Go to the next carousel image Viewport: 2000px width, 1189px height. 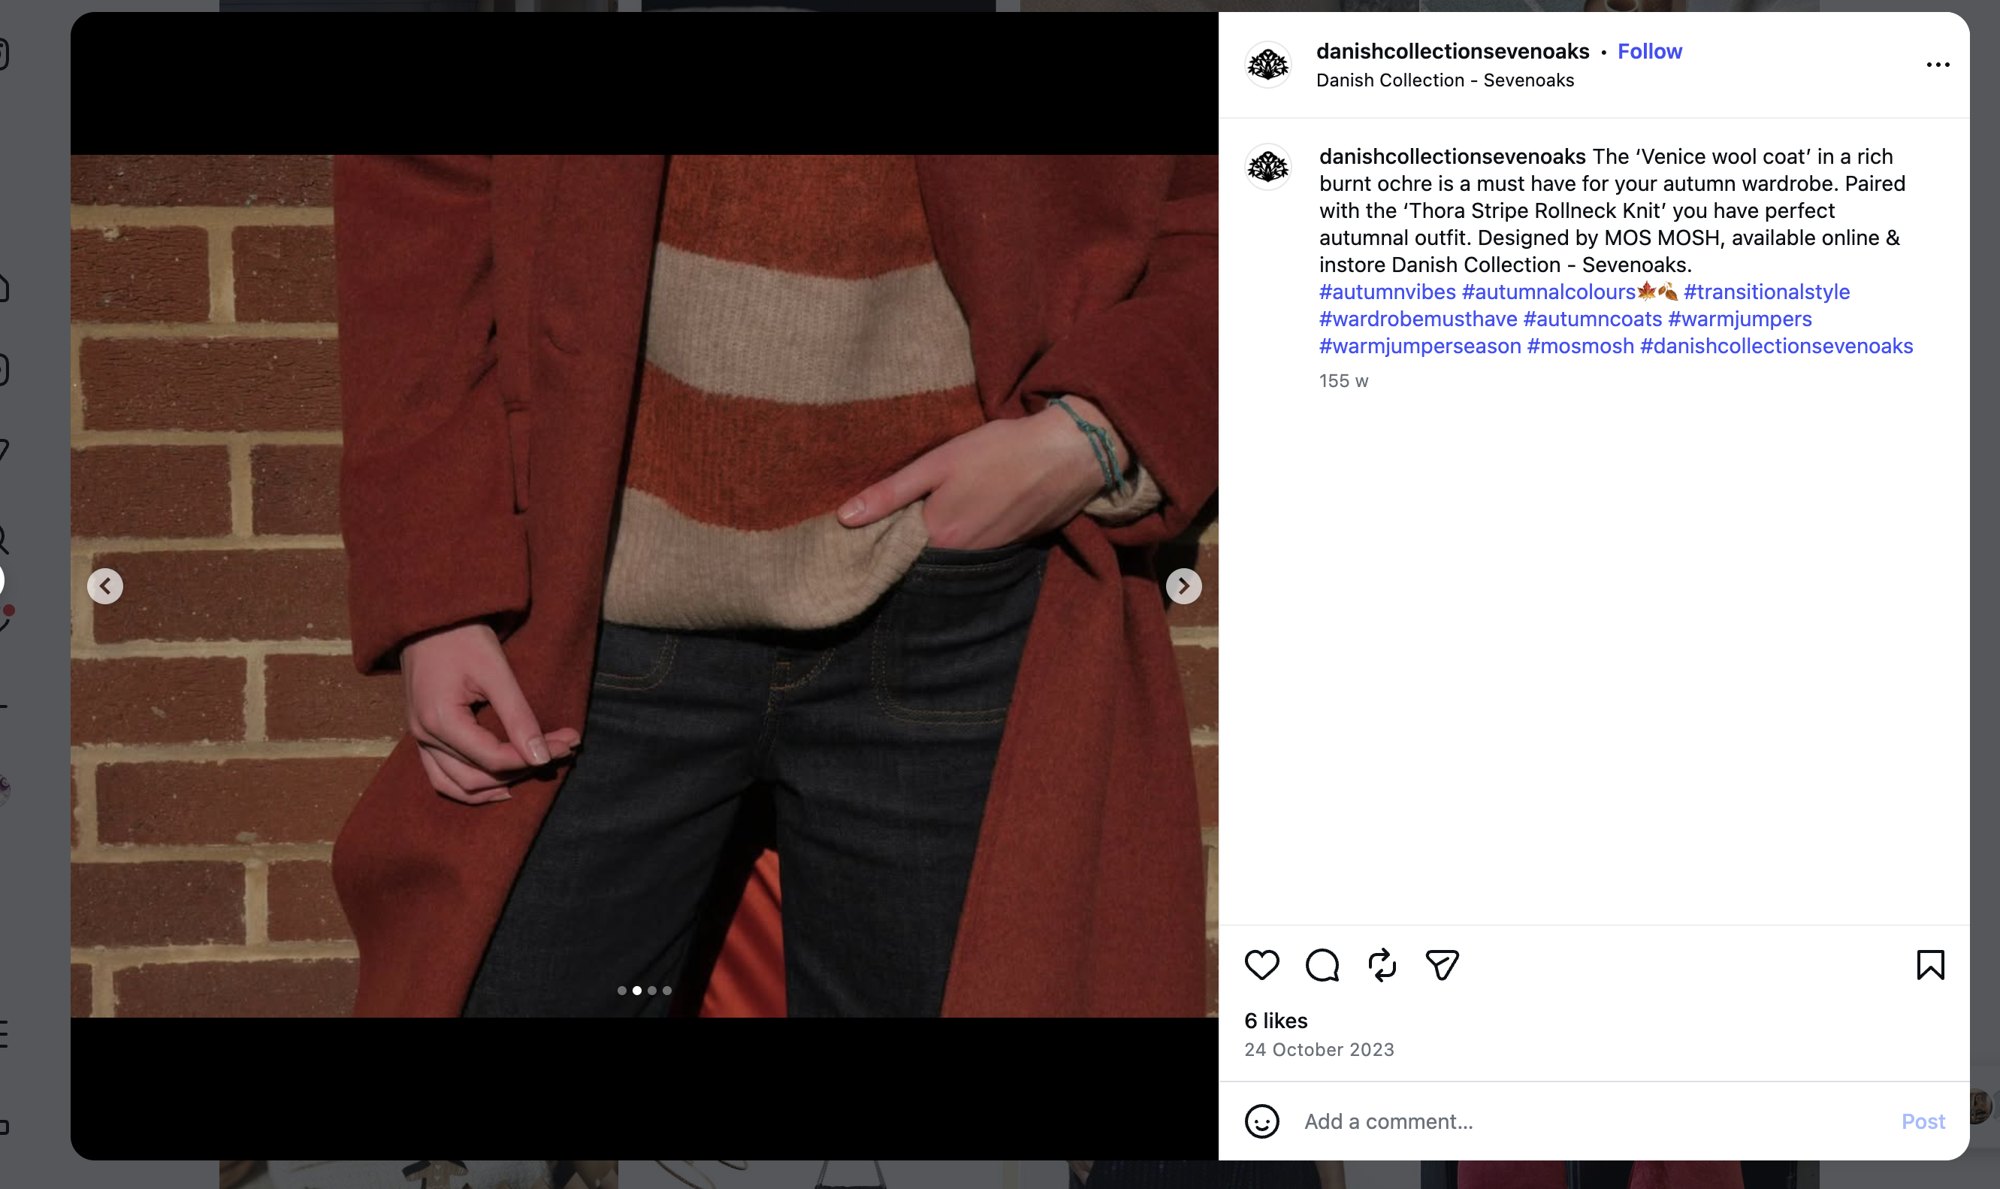(x=1184, y=586)
